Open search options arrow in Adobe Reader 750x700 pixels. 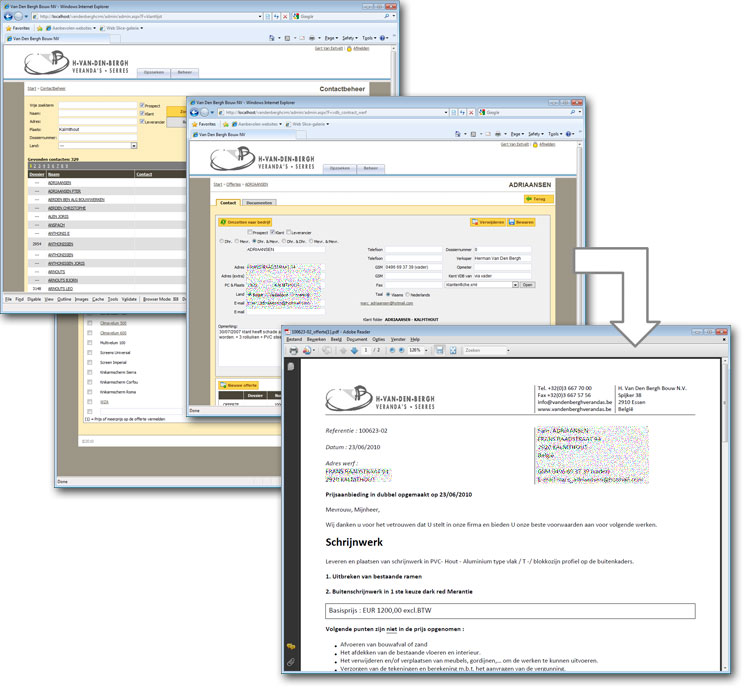[x=508, y=351]
